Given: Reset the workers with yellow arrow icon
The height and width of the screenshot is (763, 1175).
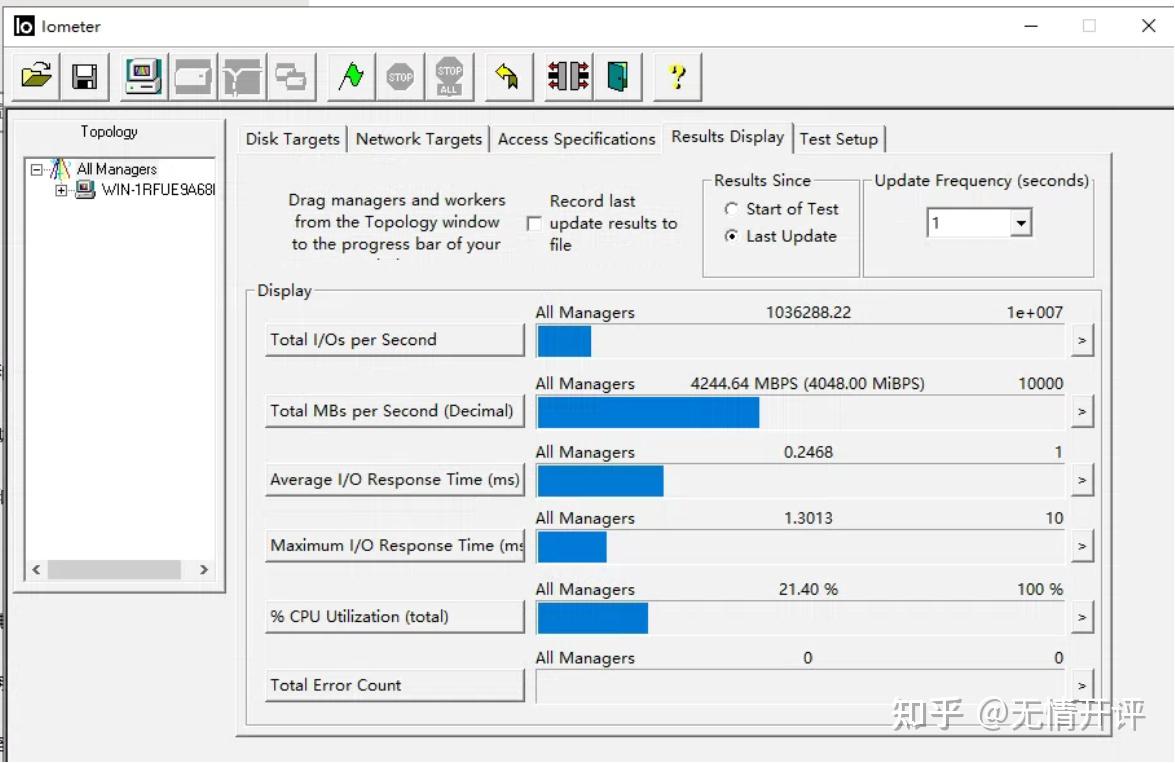Looking at the screenshot, I should 507,76.
